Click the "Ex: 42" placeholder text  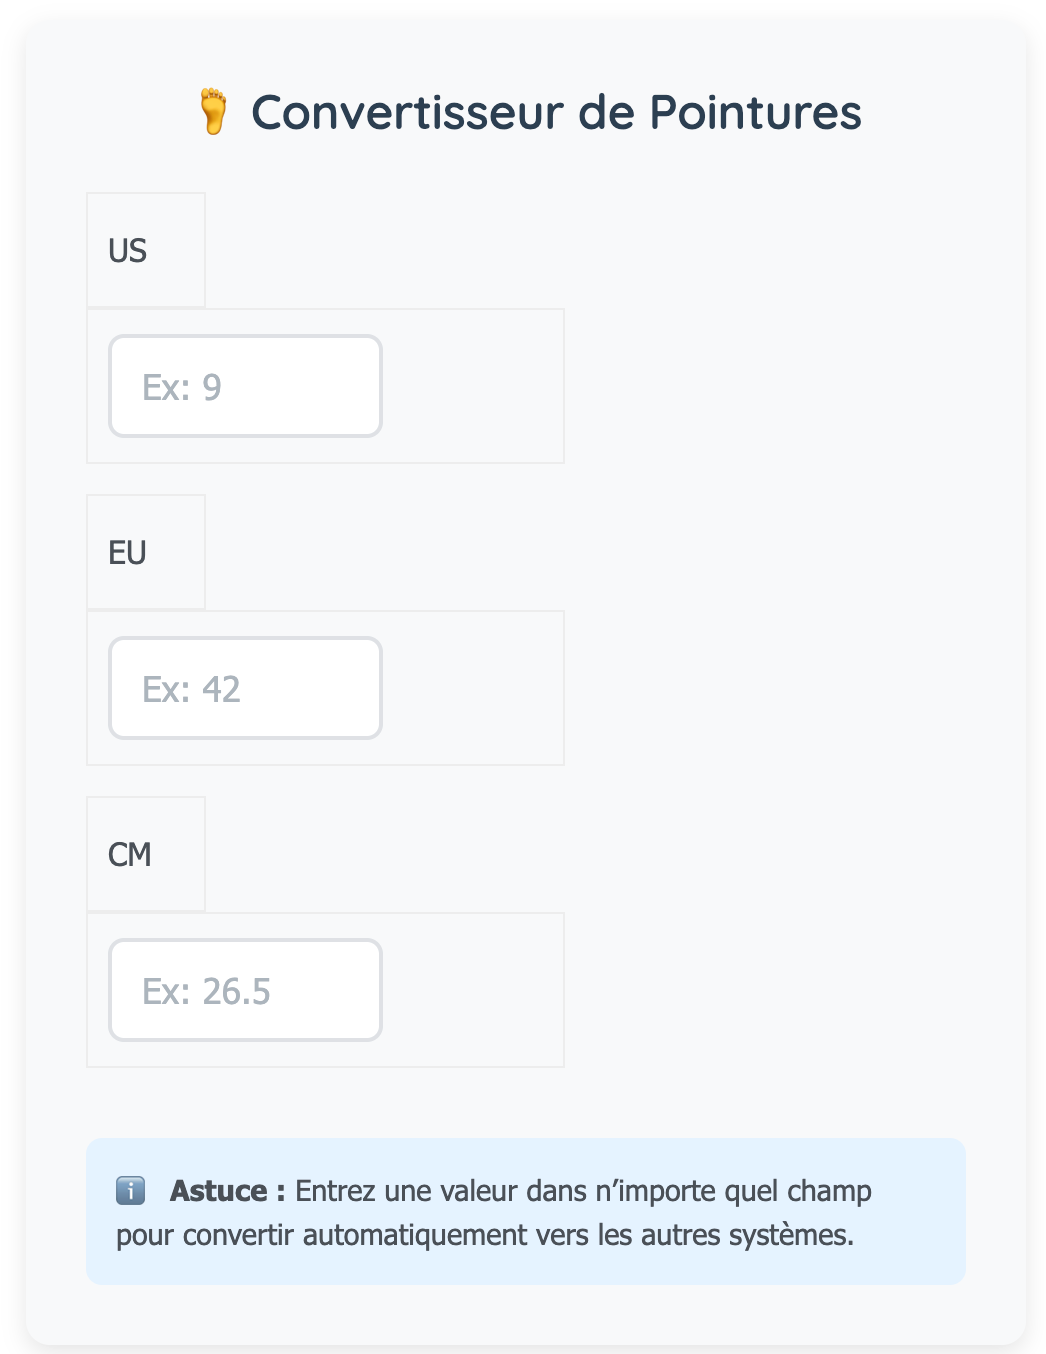191,689
